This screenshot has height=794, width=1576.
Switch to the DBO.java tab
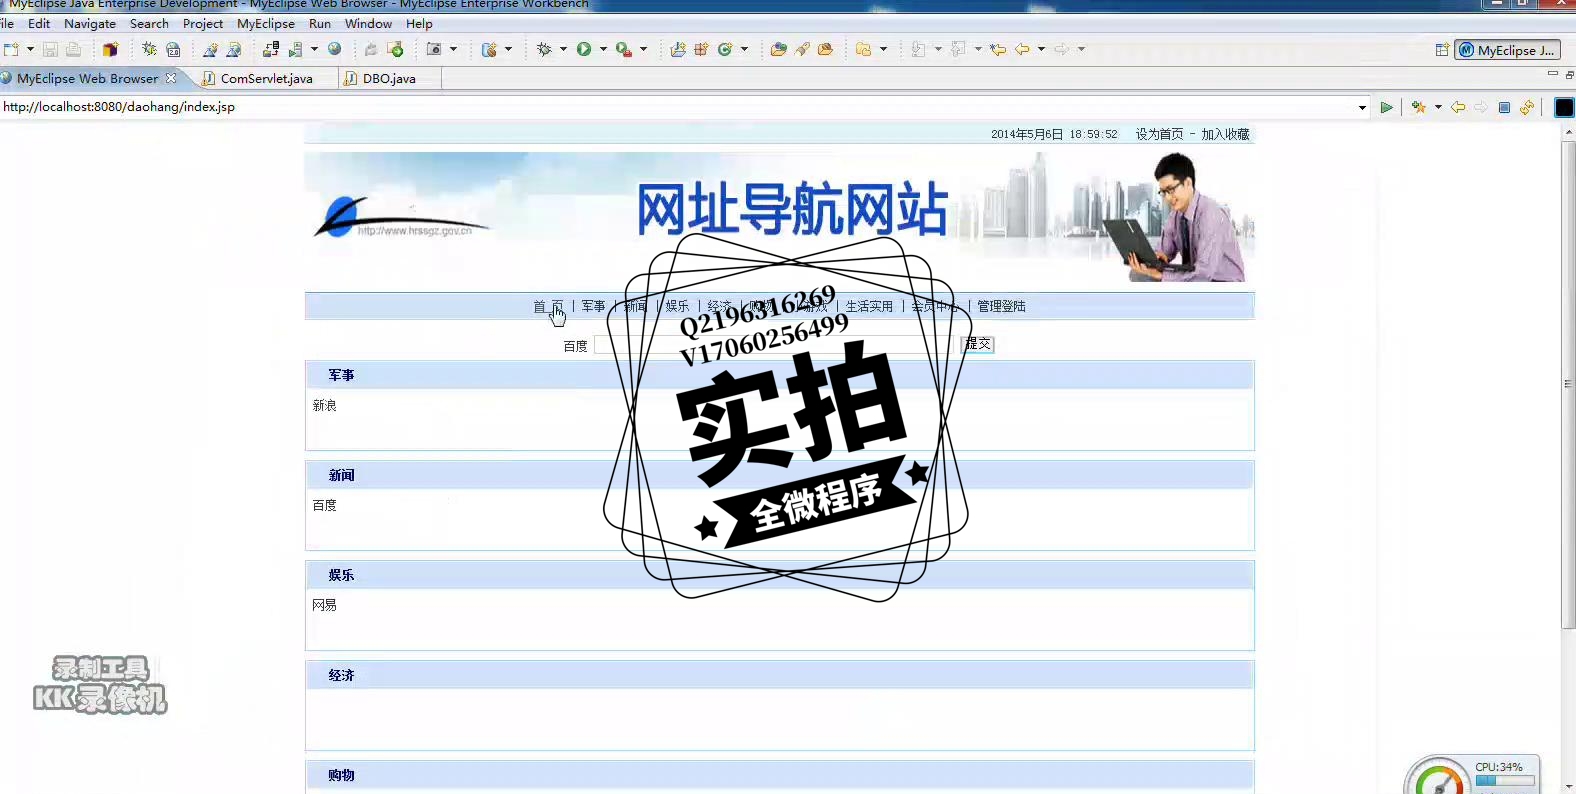[x=389, y=78]
